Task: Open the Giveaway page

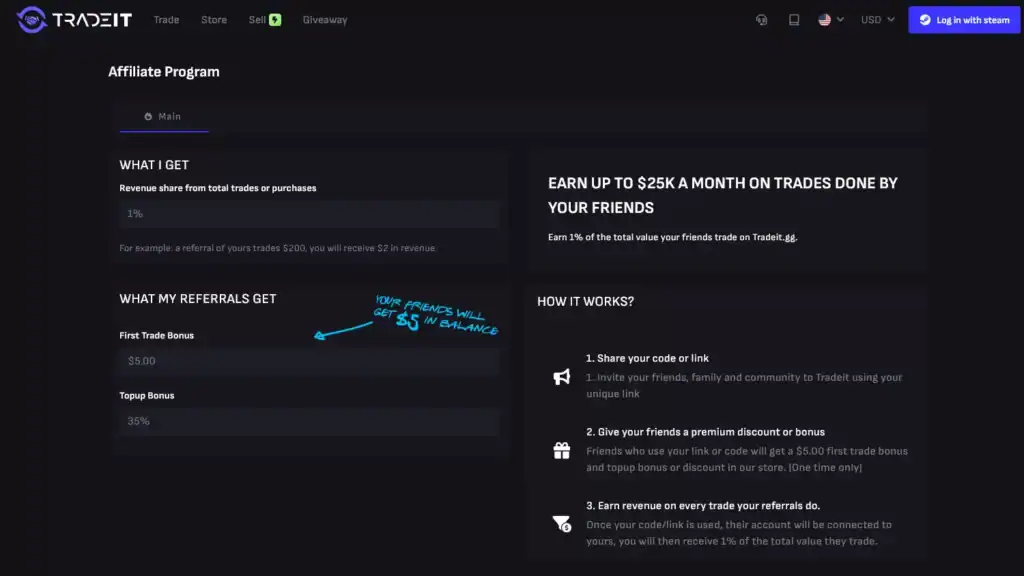Action: click(x=325, y=20)
